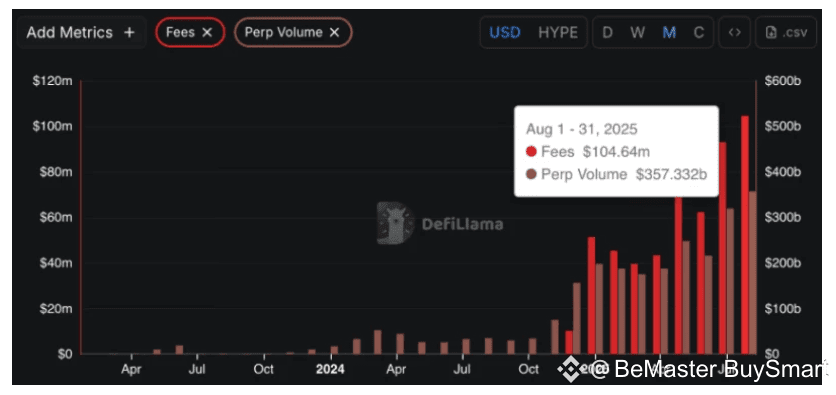Open the Add Metrics dropdown
Screen dimensions: 836x395
(81, 33)
